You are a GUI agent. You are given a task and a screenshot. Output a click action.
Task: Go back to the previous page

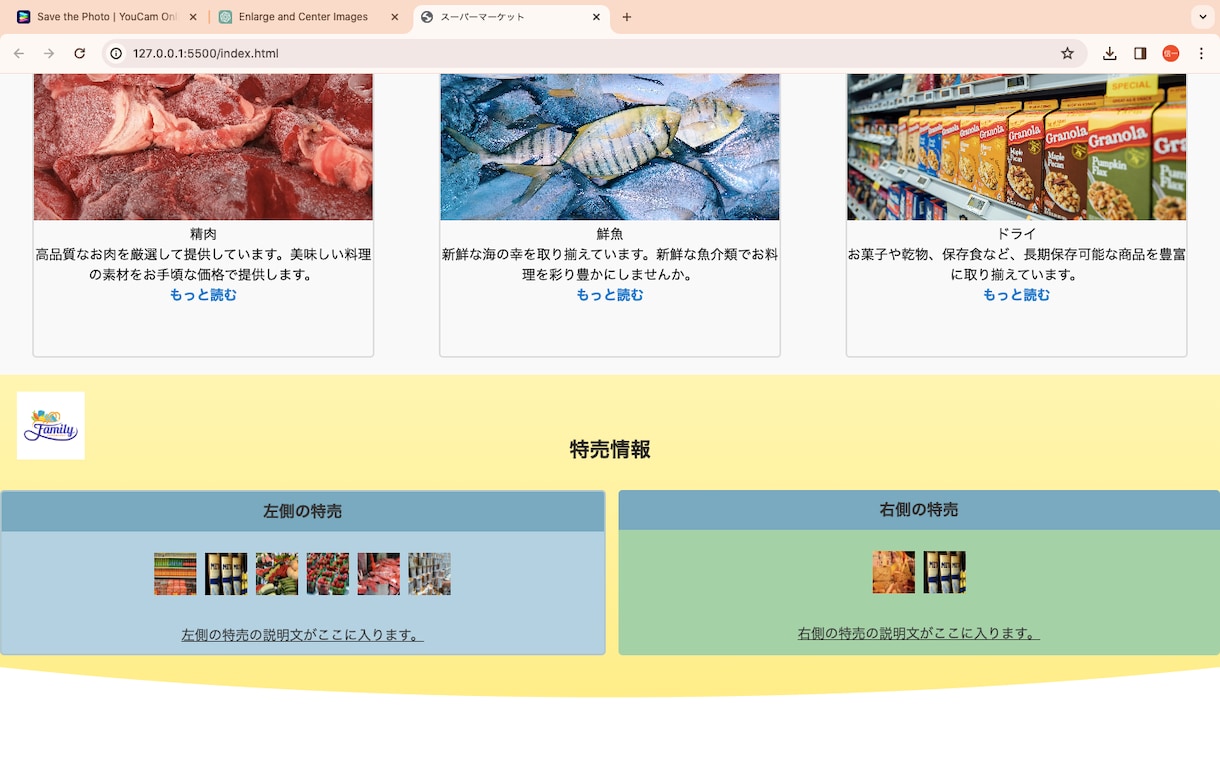[19, 54]
